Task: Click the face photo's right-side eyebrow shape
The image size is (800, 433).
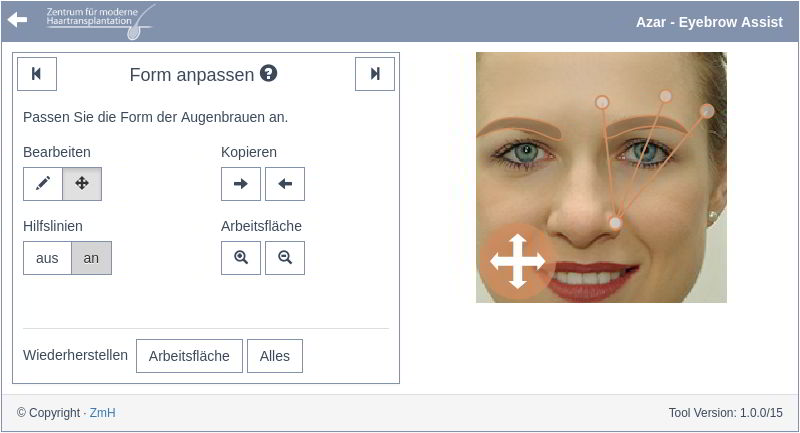Action: coord(646,126)
